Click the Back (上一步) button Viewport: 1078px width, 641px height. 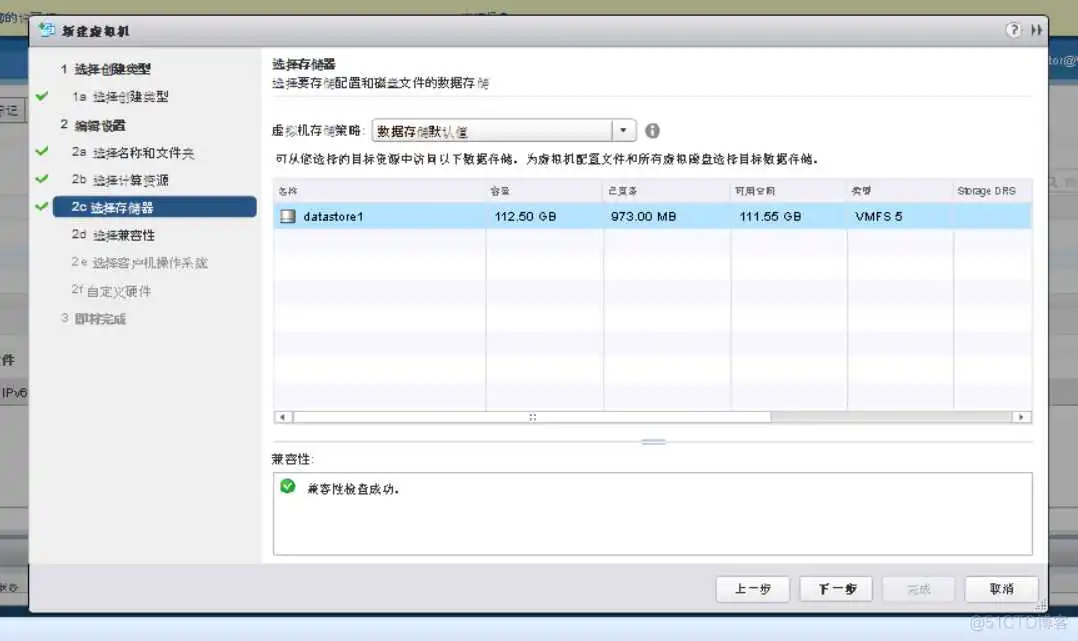click(753, 589)
